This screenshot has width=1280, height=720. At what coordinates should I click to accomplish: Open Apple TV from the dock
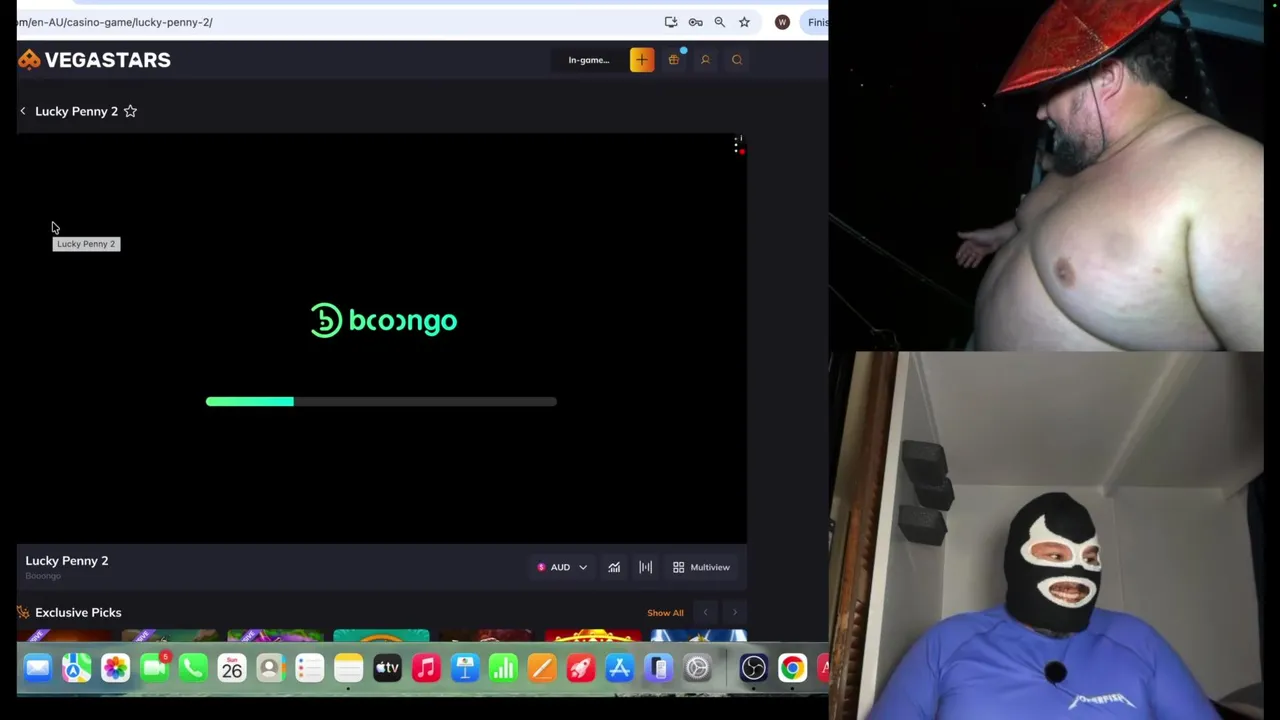(387, 667)
